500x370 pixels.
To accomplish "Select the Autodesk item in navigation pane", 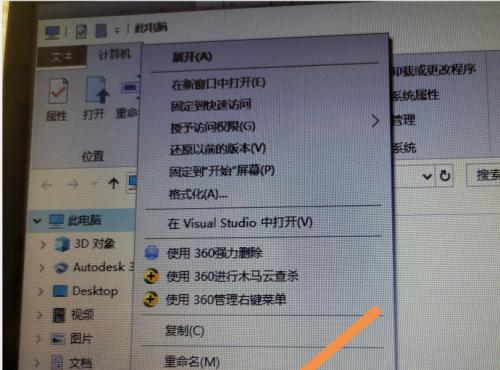I will coord(103,267).
